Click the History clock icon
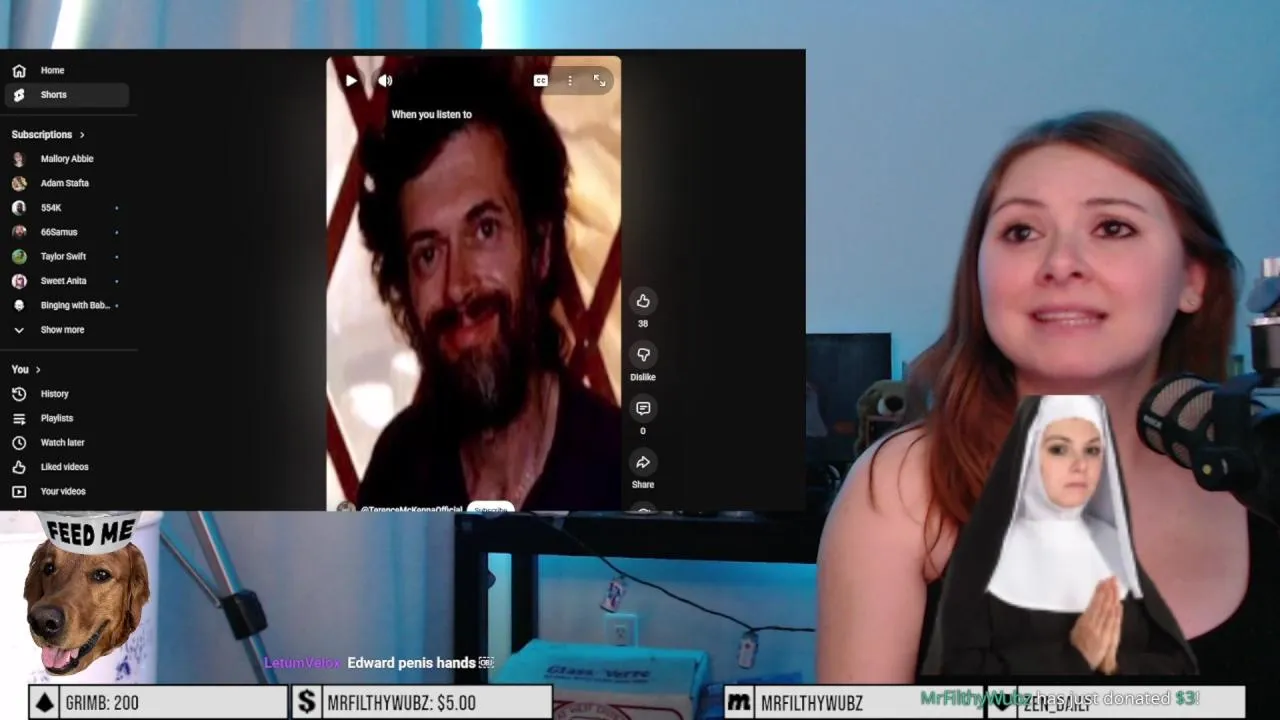Image resolution: width=1280 pixels, height=720 pixels. pos(19,394)
